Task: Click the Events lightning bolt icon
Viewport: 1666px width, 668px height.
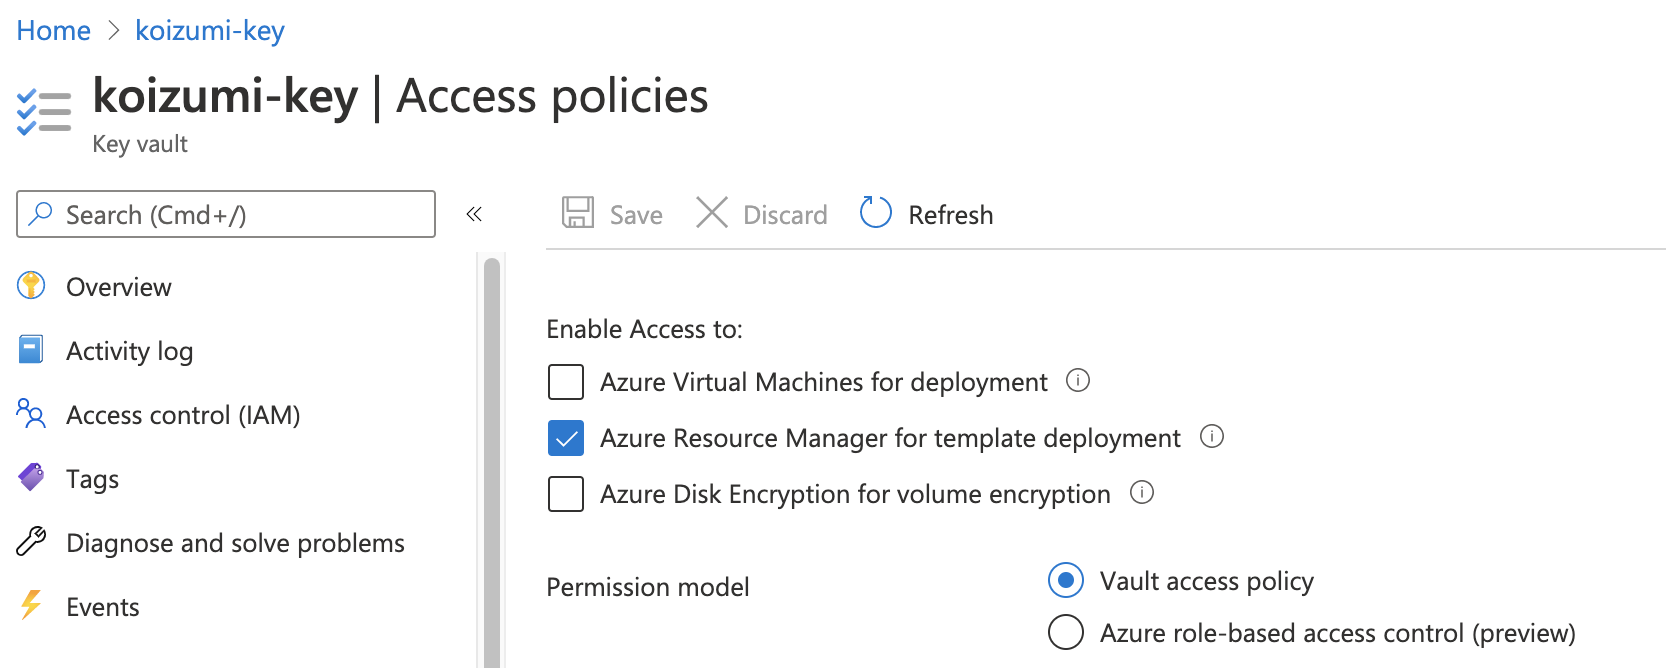Action: click(31, 606)
